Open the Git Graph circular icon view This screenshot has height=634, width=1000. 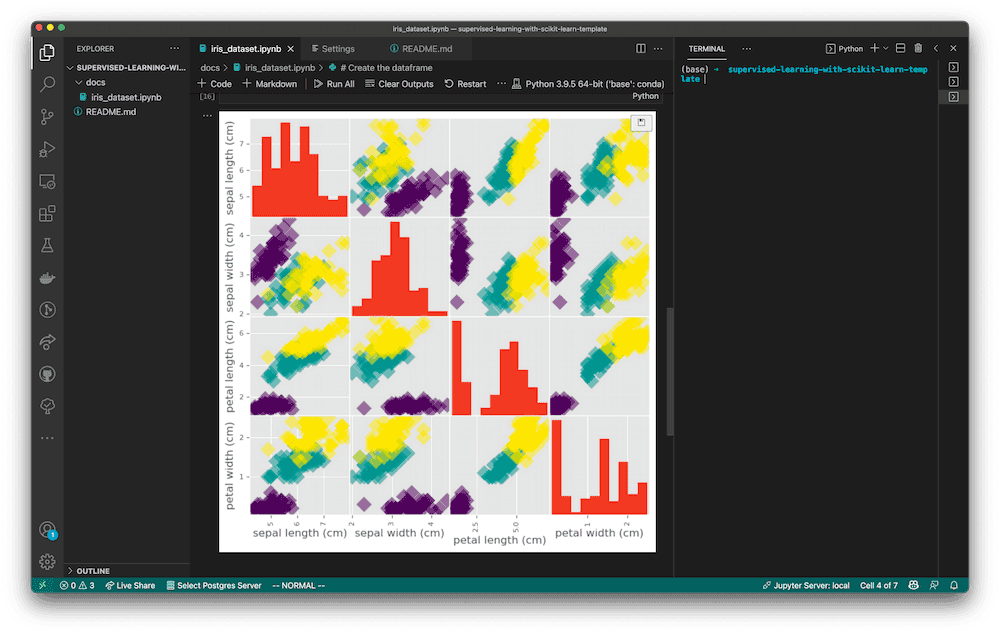click(47, 310)
